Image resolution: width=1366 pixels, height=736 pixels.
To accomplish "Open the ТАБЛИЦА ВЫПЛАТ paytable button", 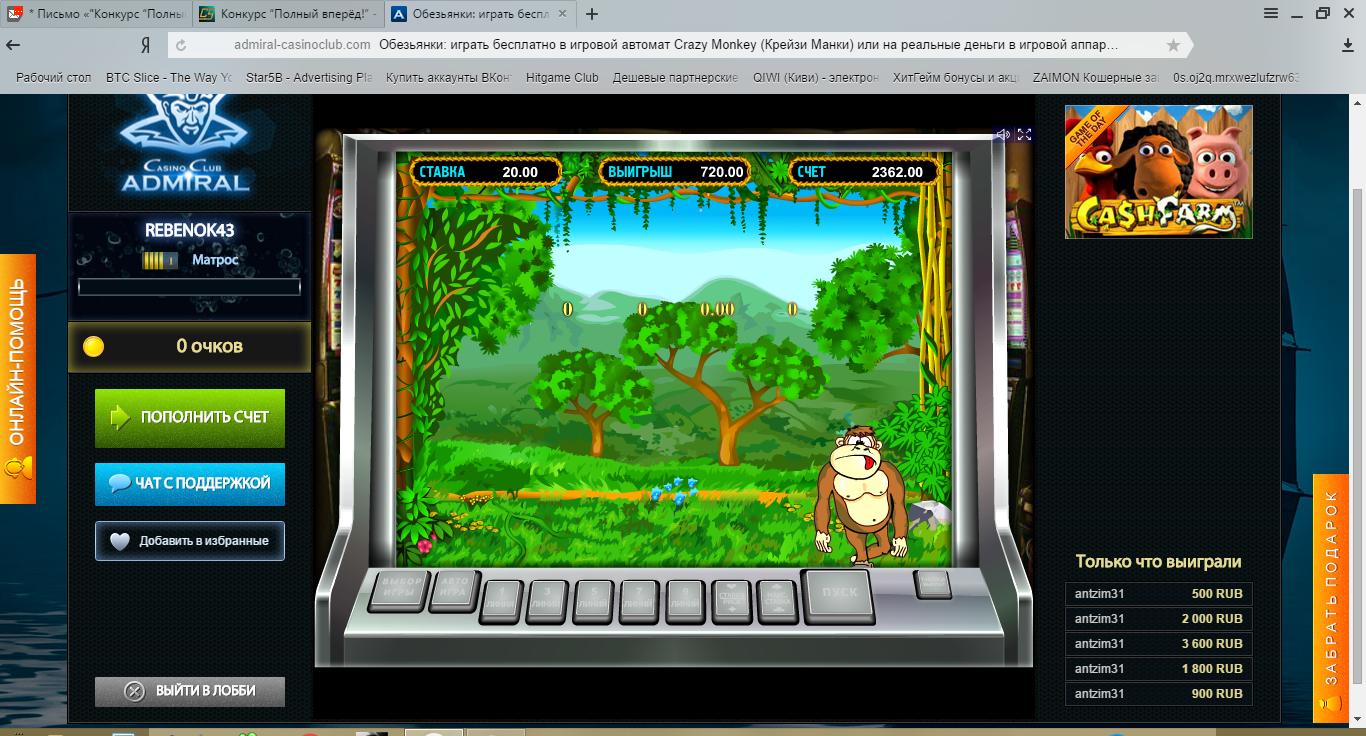I will click(933, 583).
